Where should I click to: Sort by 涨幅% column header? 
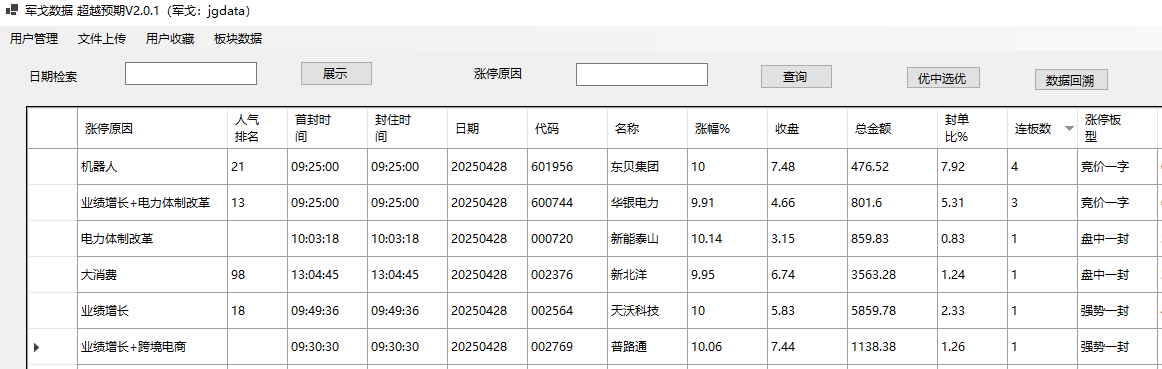click(727, 128)
